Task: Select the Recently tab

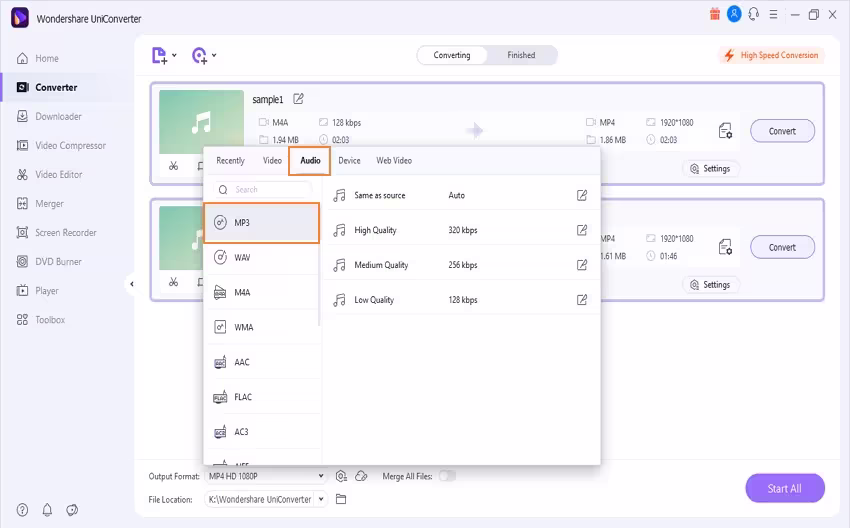Action: [x=230, y=160]
